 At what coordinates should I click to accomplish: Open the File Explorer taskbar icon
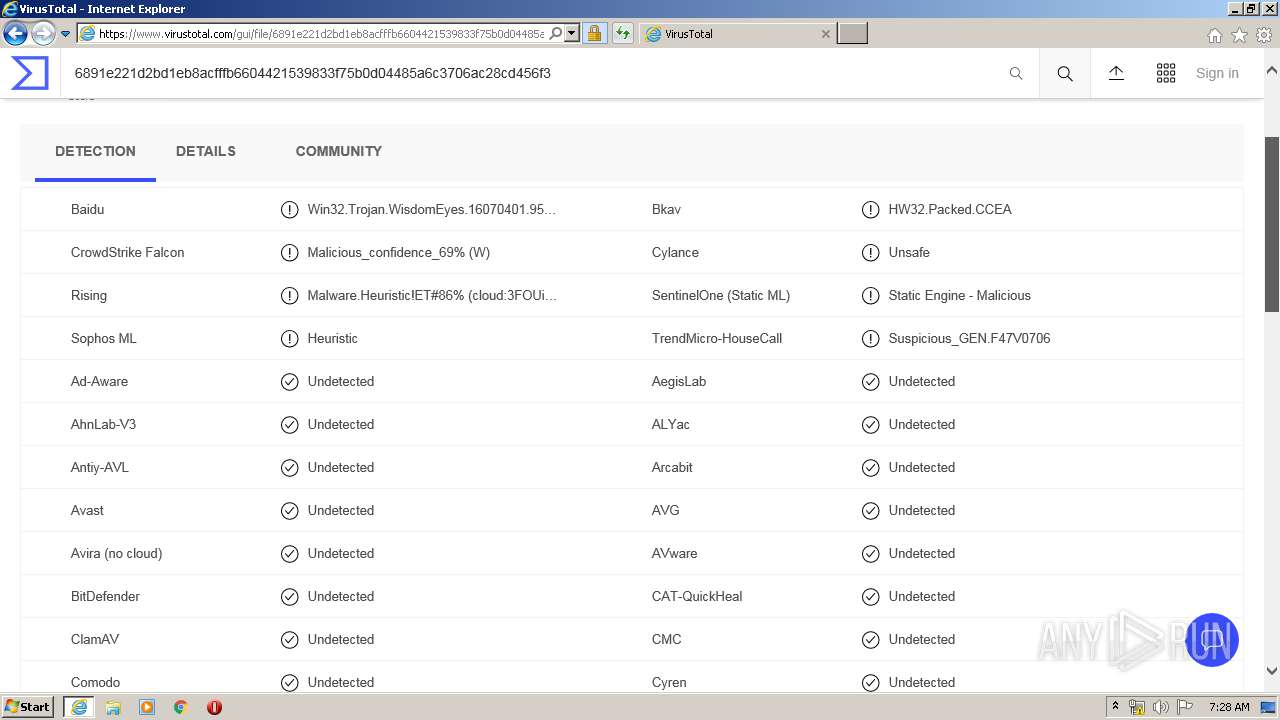click(113, 707)
